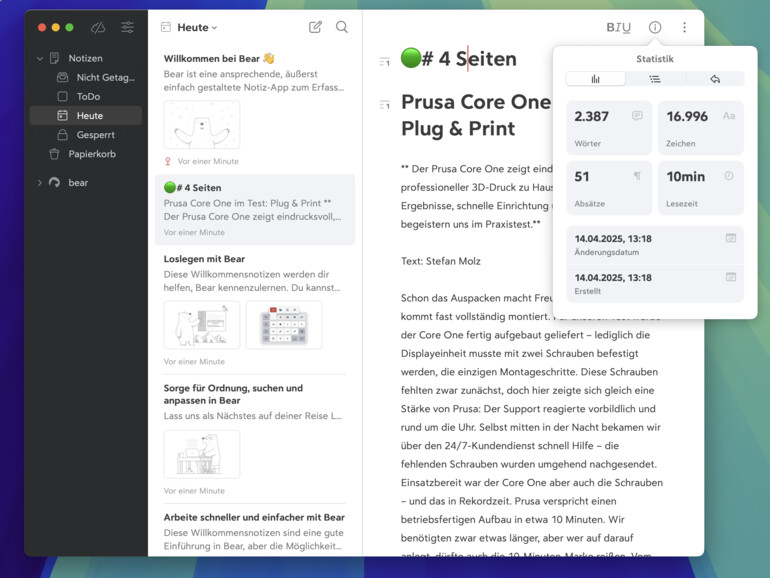Viewport: 770px width, 578px height.
Task: Select Heute in the sidebar
Action: tap(86, 116)
